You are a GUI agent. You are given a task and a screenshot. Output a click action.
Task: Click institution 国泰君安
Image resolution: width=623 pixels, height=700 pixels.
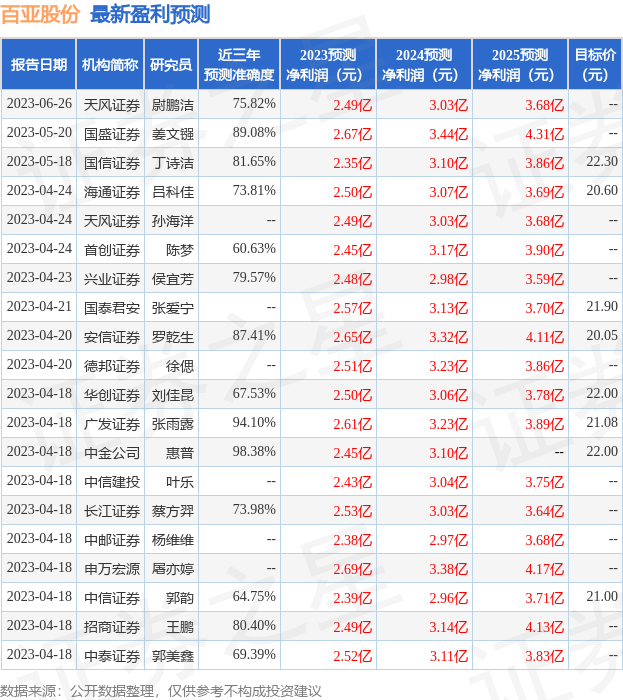pos(112,308)
